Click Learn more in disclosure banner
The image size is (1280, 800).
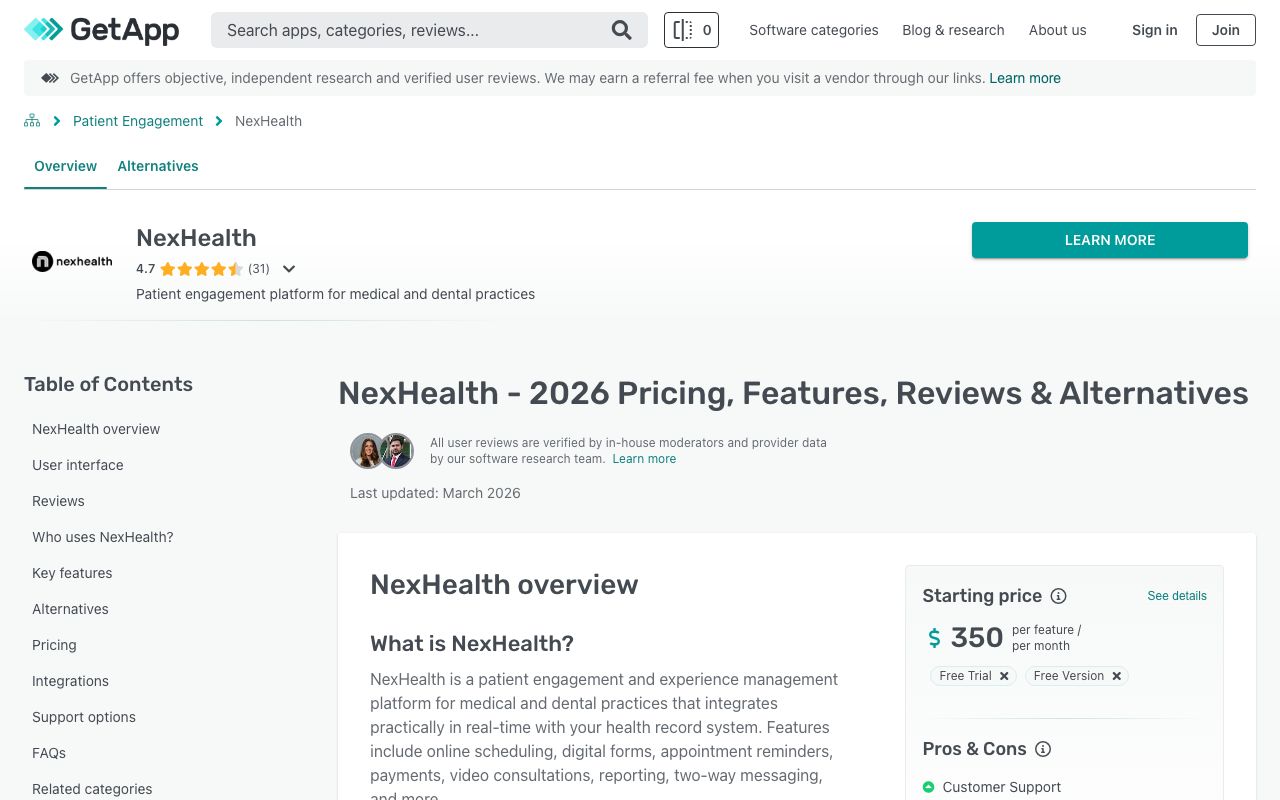pyautogui.click(x=1025, y=78)
